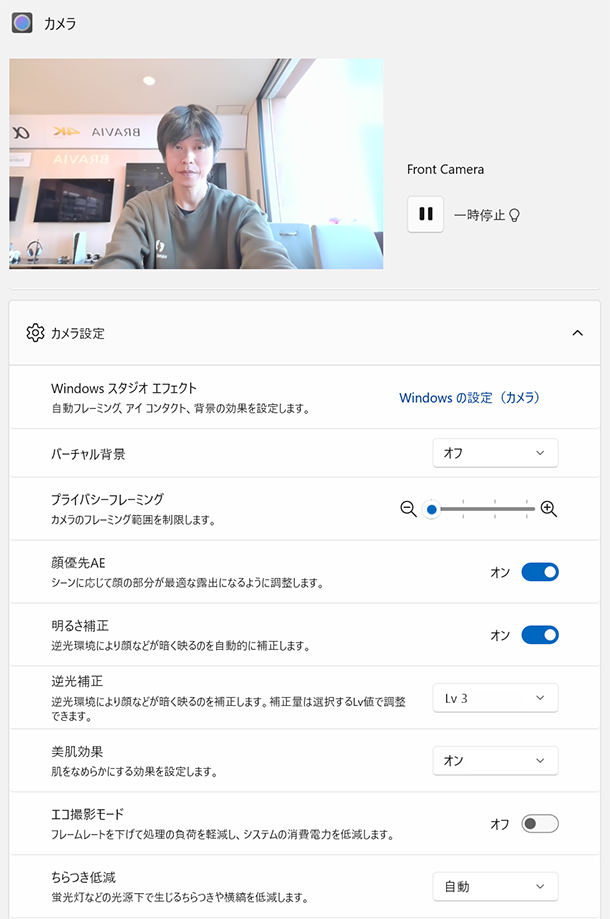Open the 美肌効果 dropdown
This screenshot has height=919, width=610.
tap(495, 761)
